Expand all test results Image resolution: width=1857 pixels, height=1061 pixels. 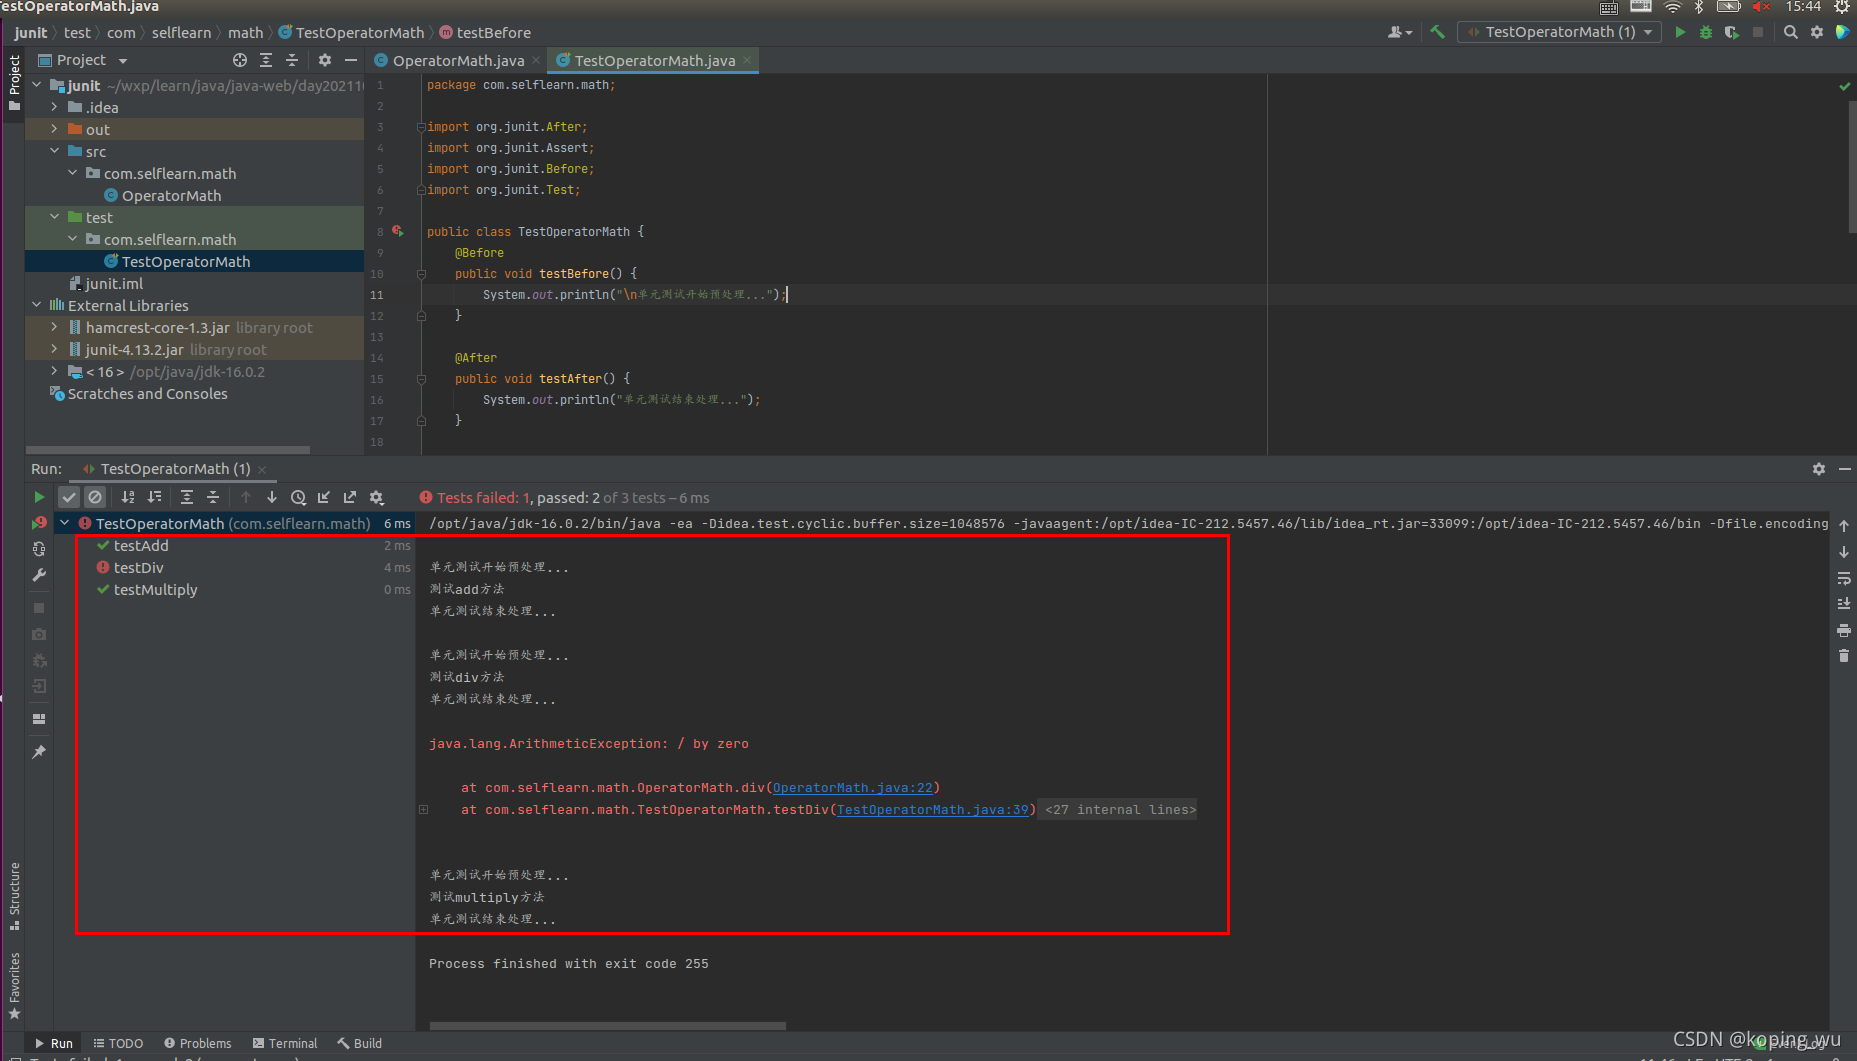tap(187, 497)
